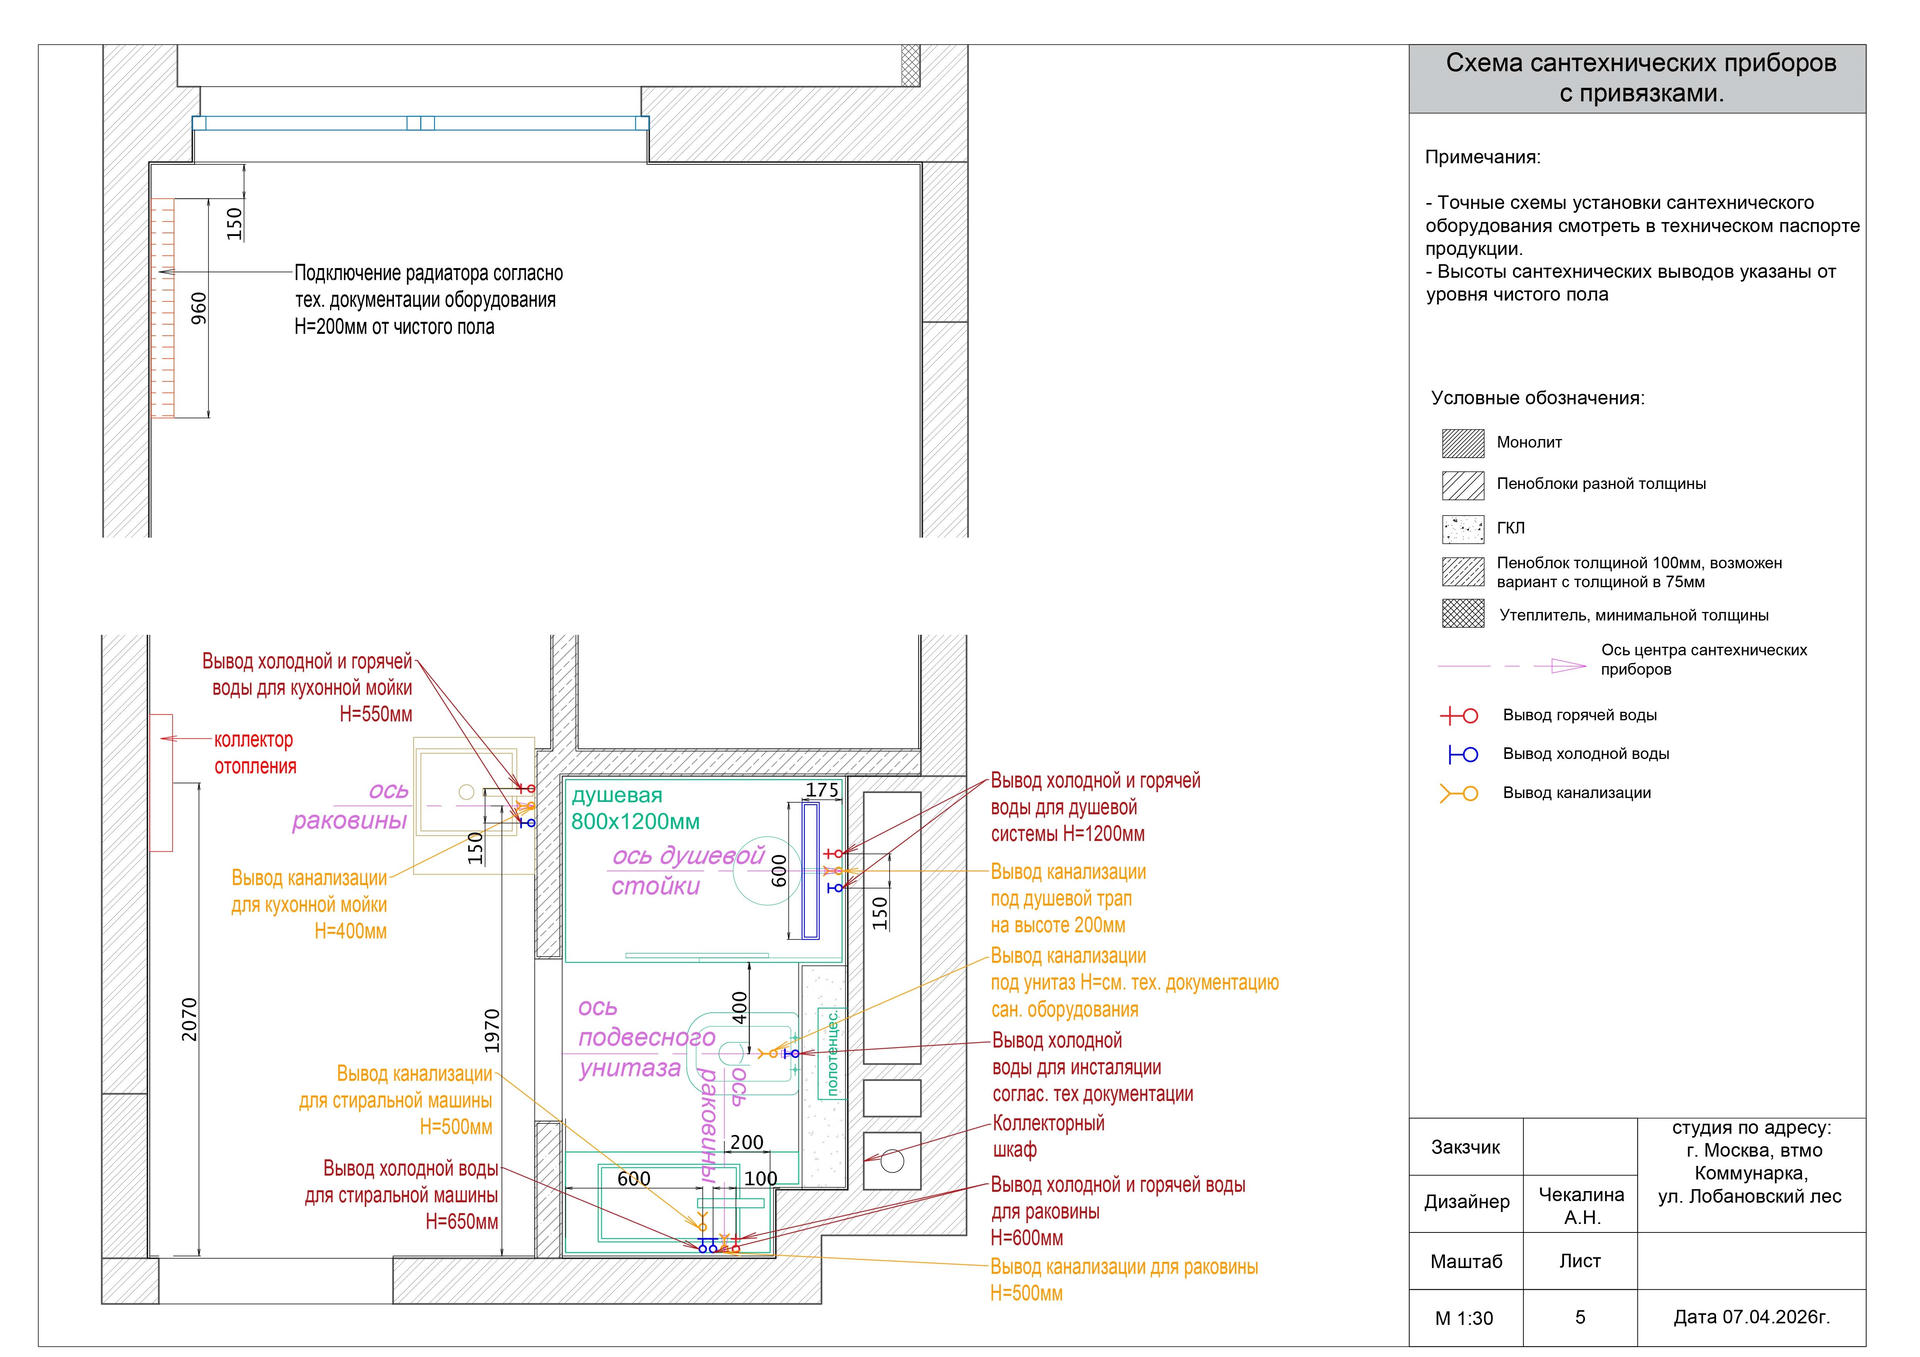Click the circle in the collector cabinet
Viewport: 1920px width, 1357px height.
click(x=893, y=1161)
